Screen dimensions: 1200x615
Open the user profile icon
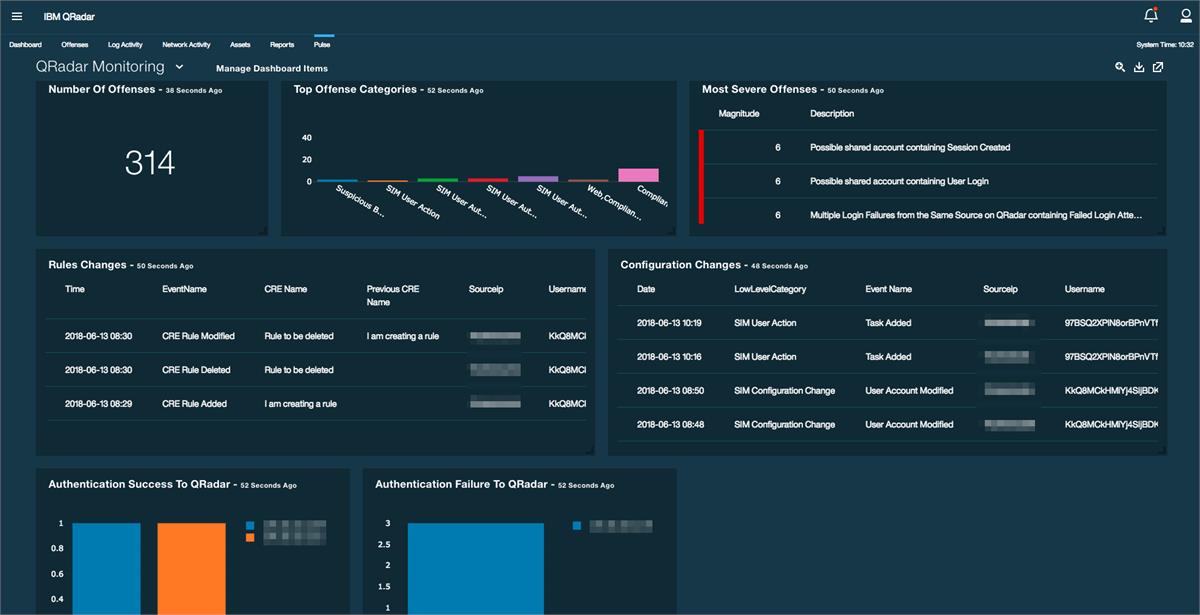[x=1185, y=15]
